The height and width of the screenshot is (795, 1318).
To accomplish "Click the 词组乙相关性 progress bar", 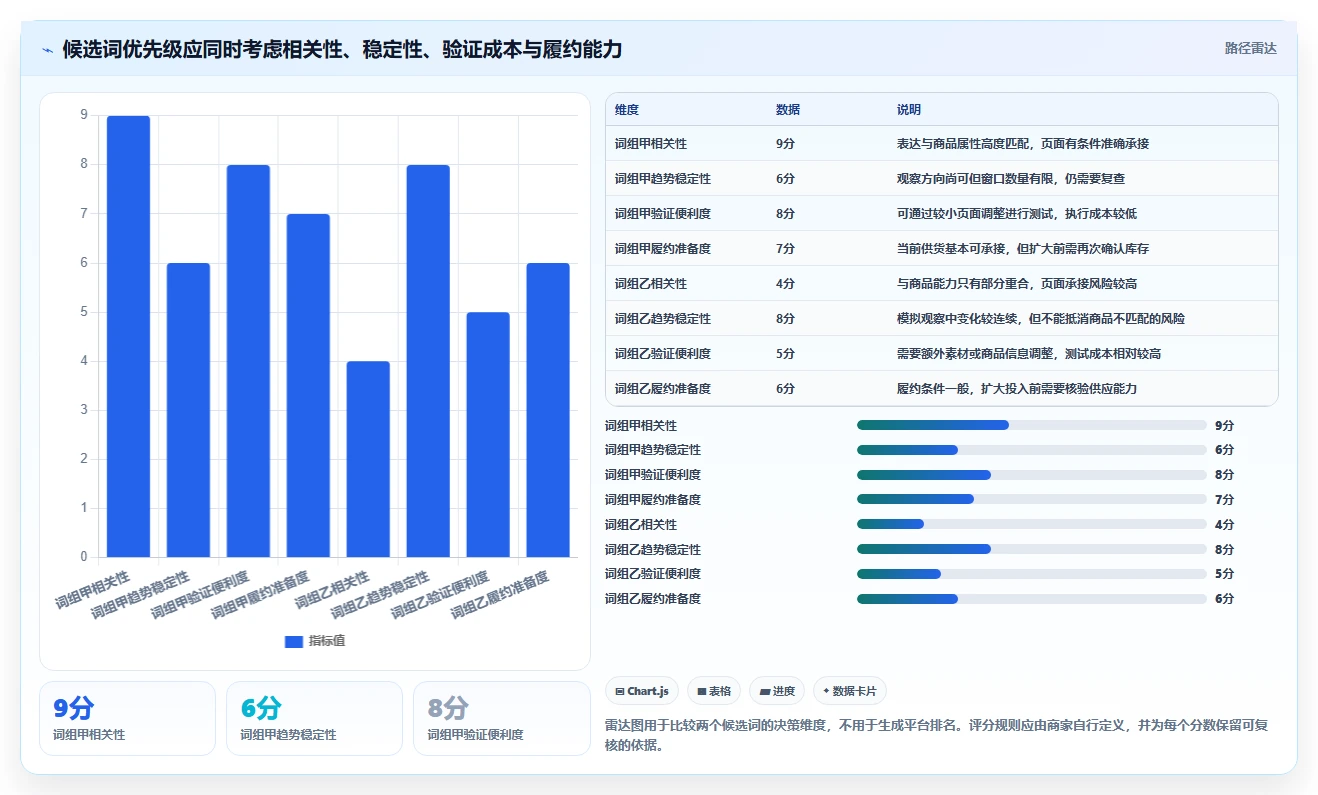I will tap(1032, 524).
